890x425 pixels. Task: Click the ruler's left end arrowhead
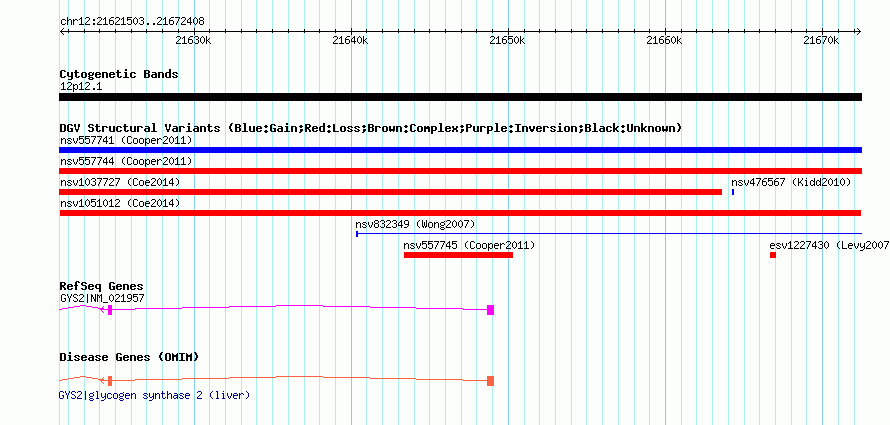[x=62, y=32]
